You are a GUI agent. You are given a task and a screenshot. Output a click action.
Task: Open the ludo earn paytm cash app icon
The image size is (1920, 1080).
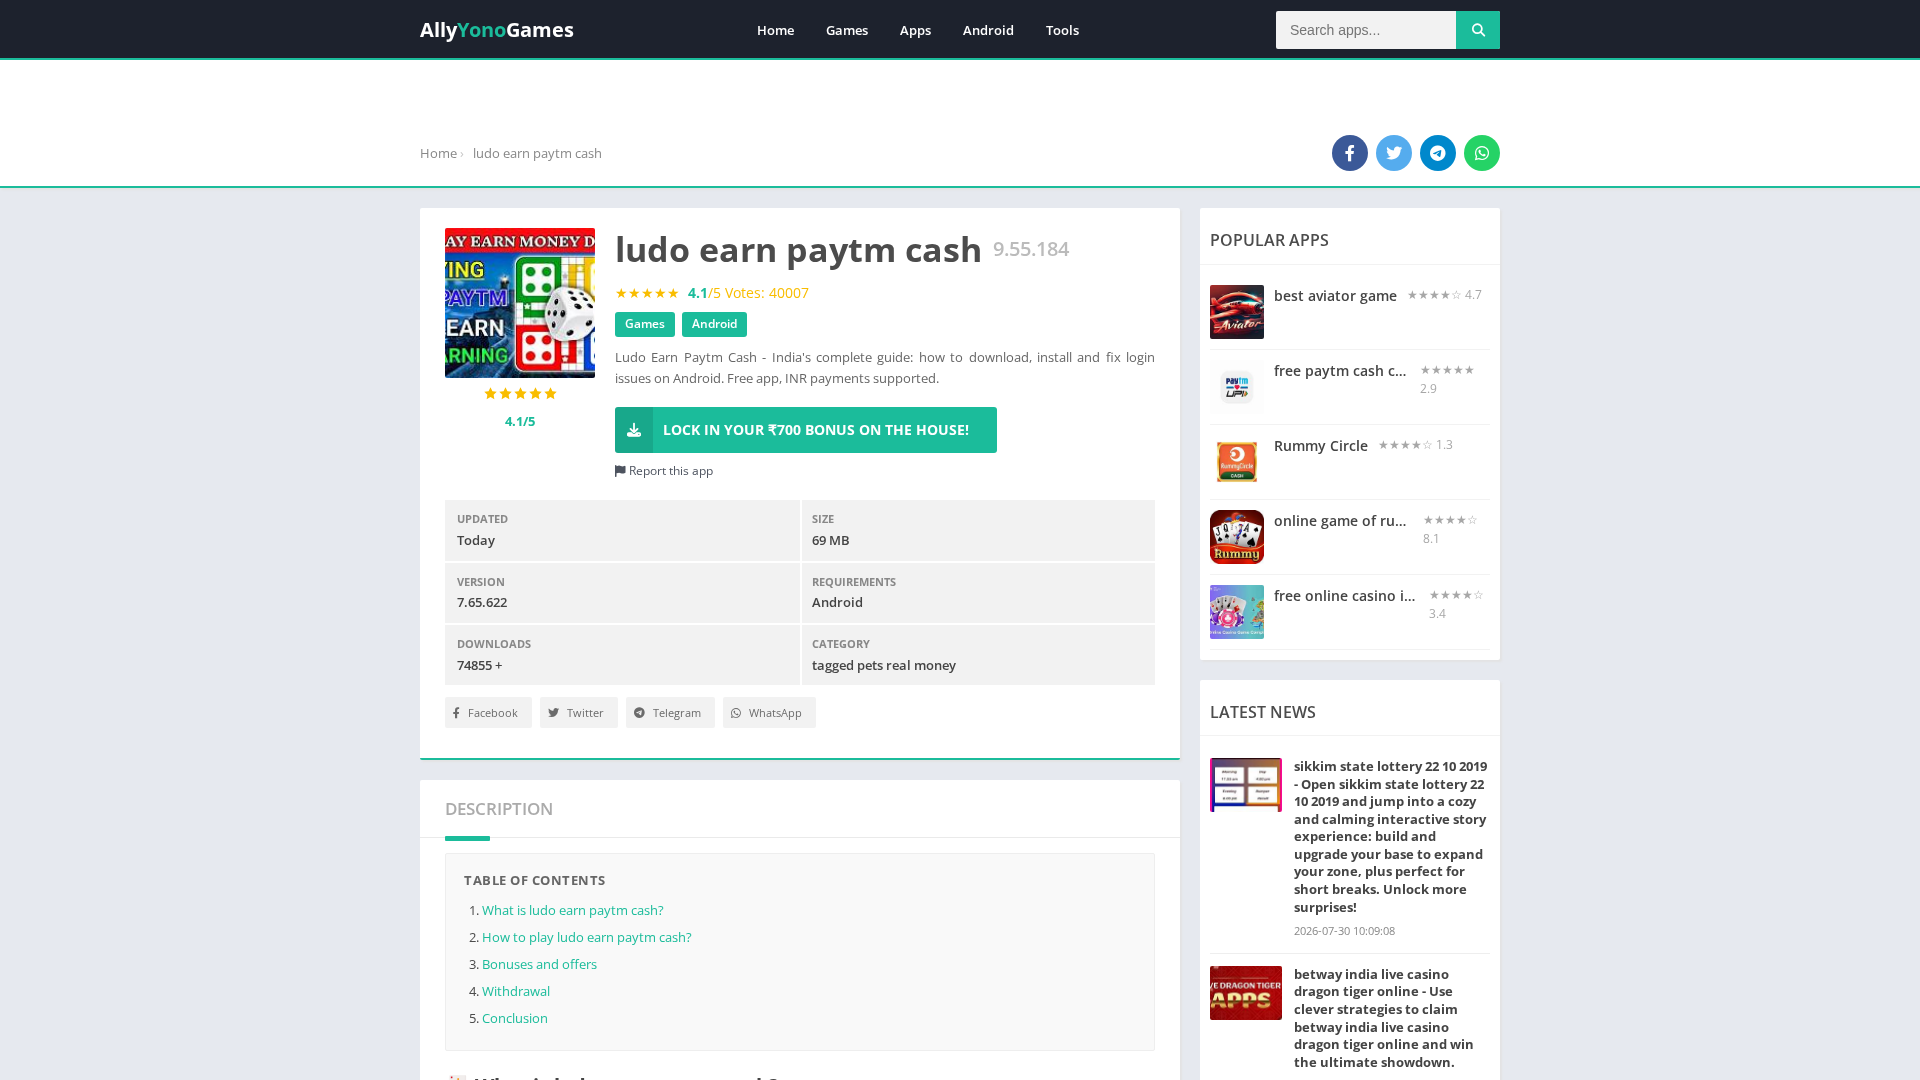coord(520,303)
